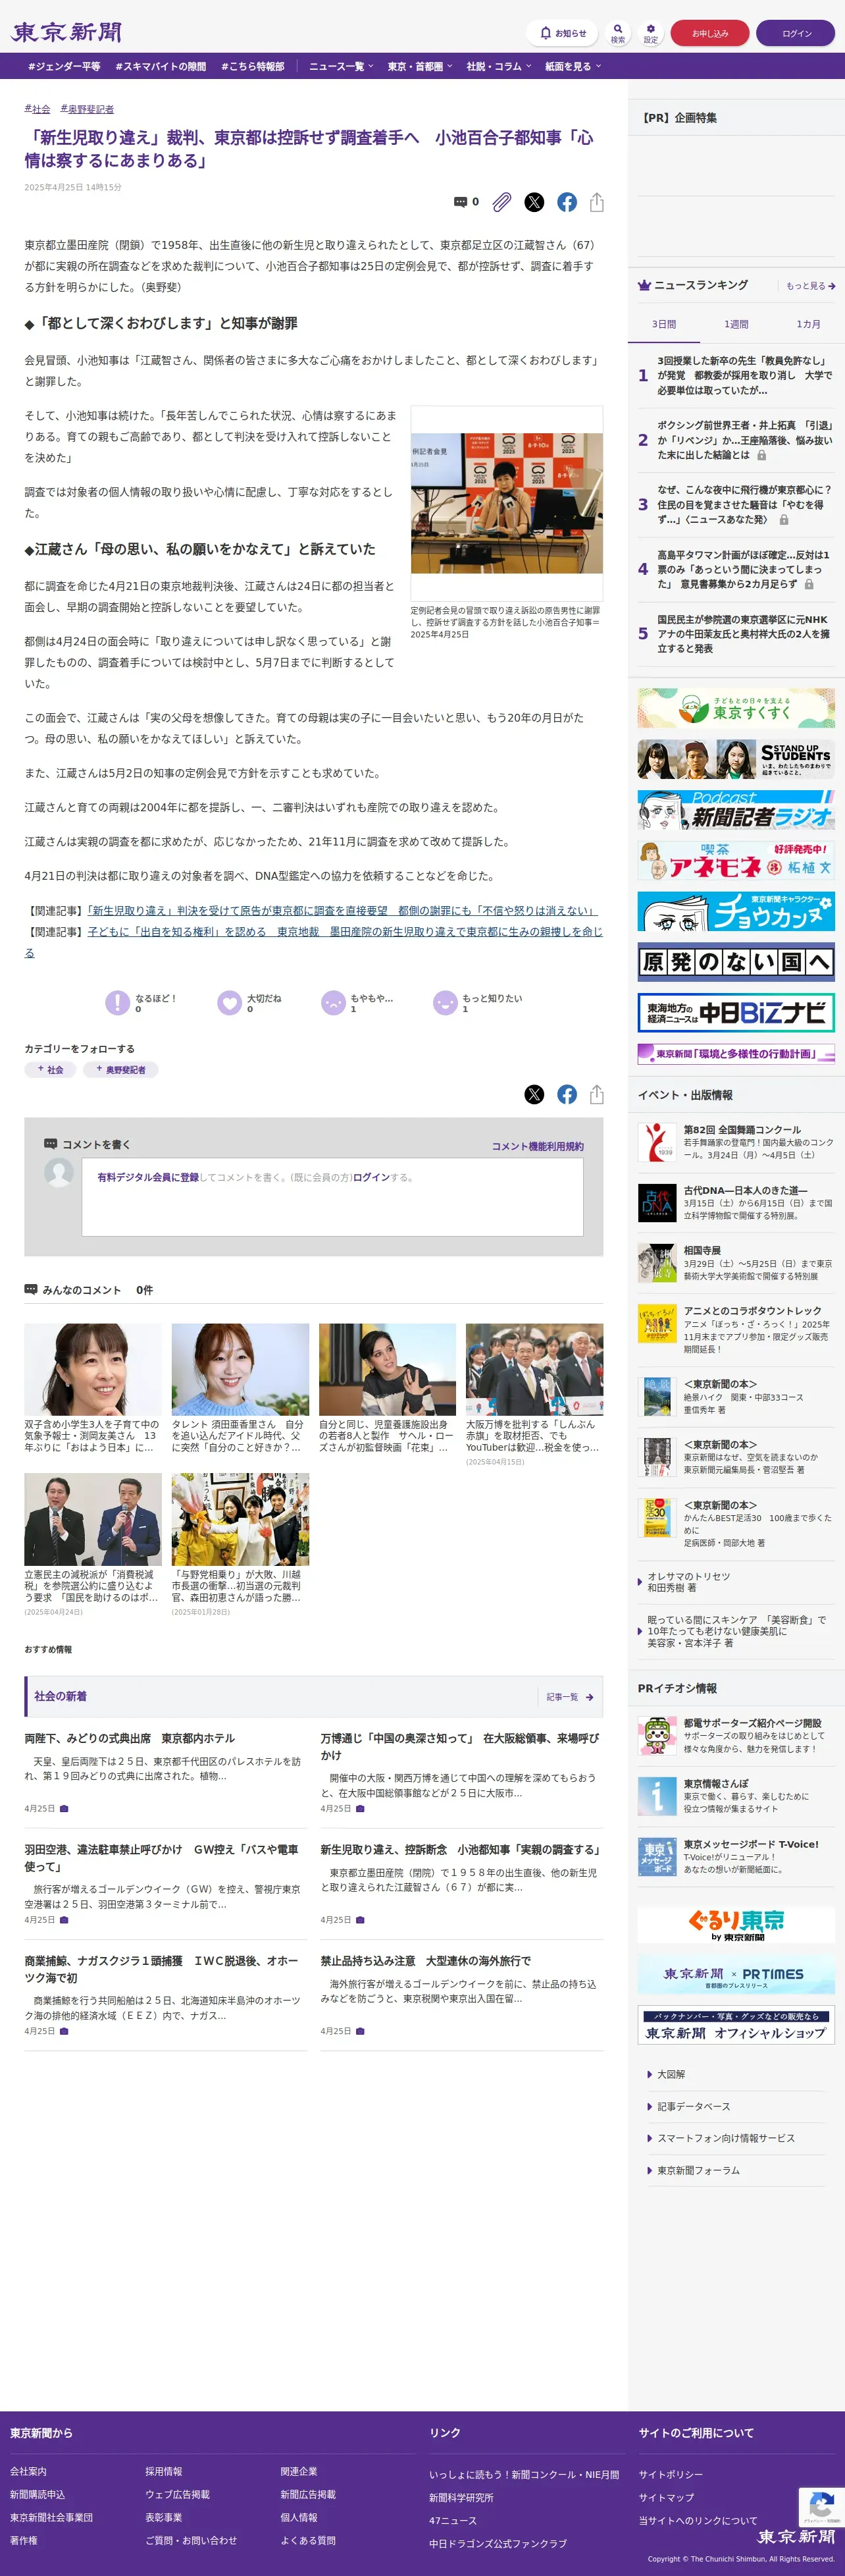Expand the 紙面を見る menu

point(573,66)
